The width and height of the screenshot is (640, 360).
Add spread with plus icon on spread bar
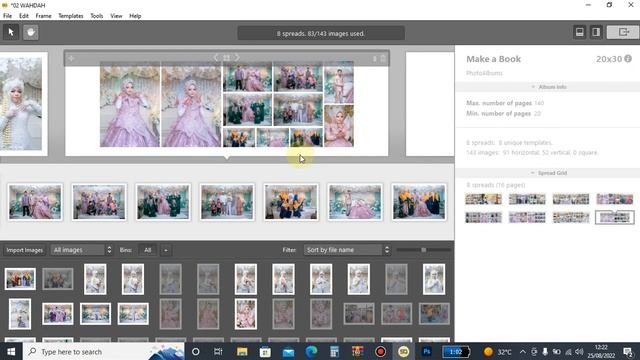[71, 58]
